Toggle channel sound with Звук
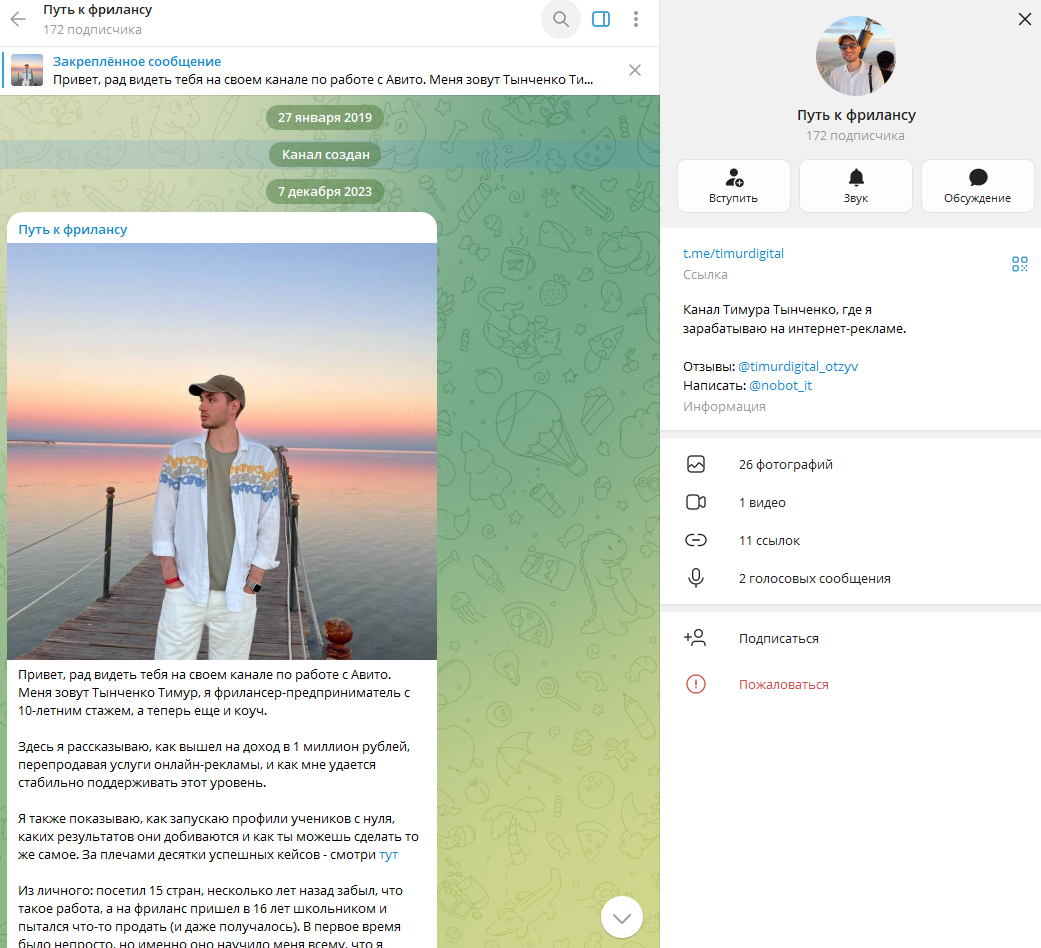This screenshot has height=948, width=1041. pos(856,186)
